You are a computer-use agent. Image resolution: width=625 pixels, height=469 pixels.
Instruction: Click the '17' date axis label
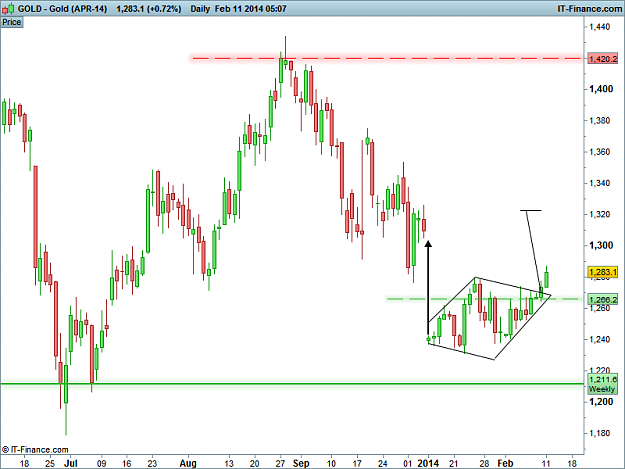(357, 463)
